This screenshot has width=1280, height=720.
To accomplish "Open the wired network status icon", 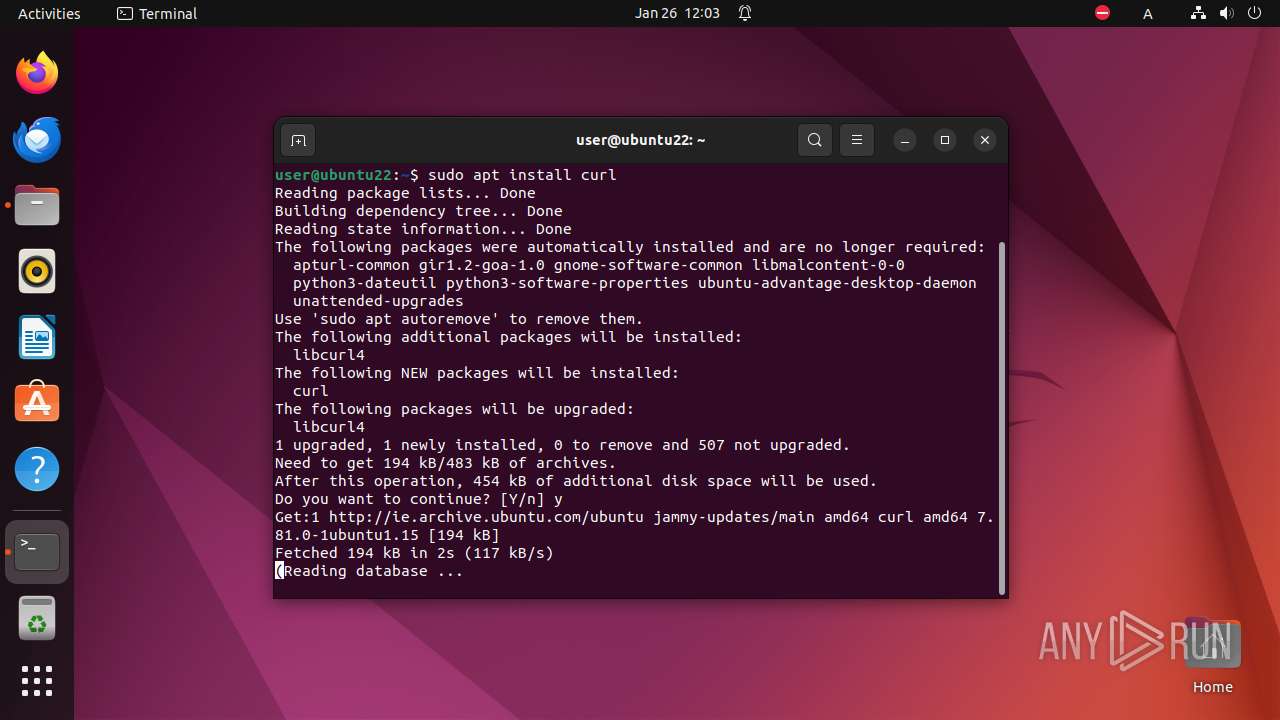I will (x=1198, y=13).
